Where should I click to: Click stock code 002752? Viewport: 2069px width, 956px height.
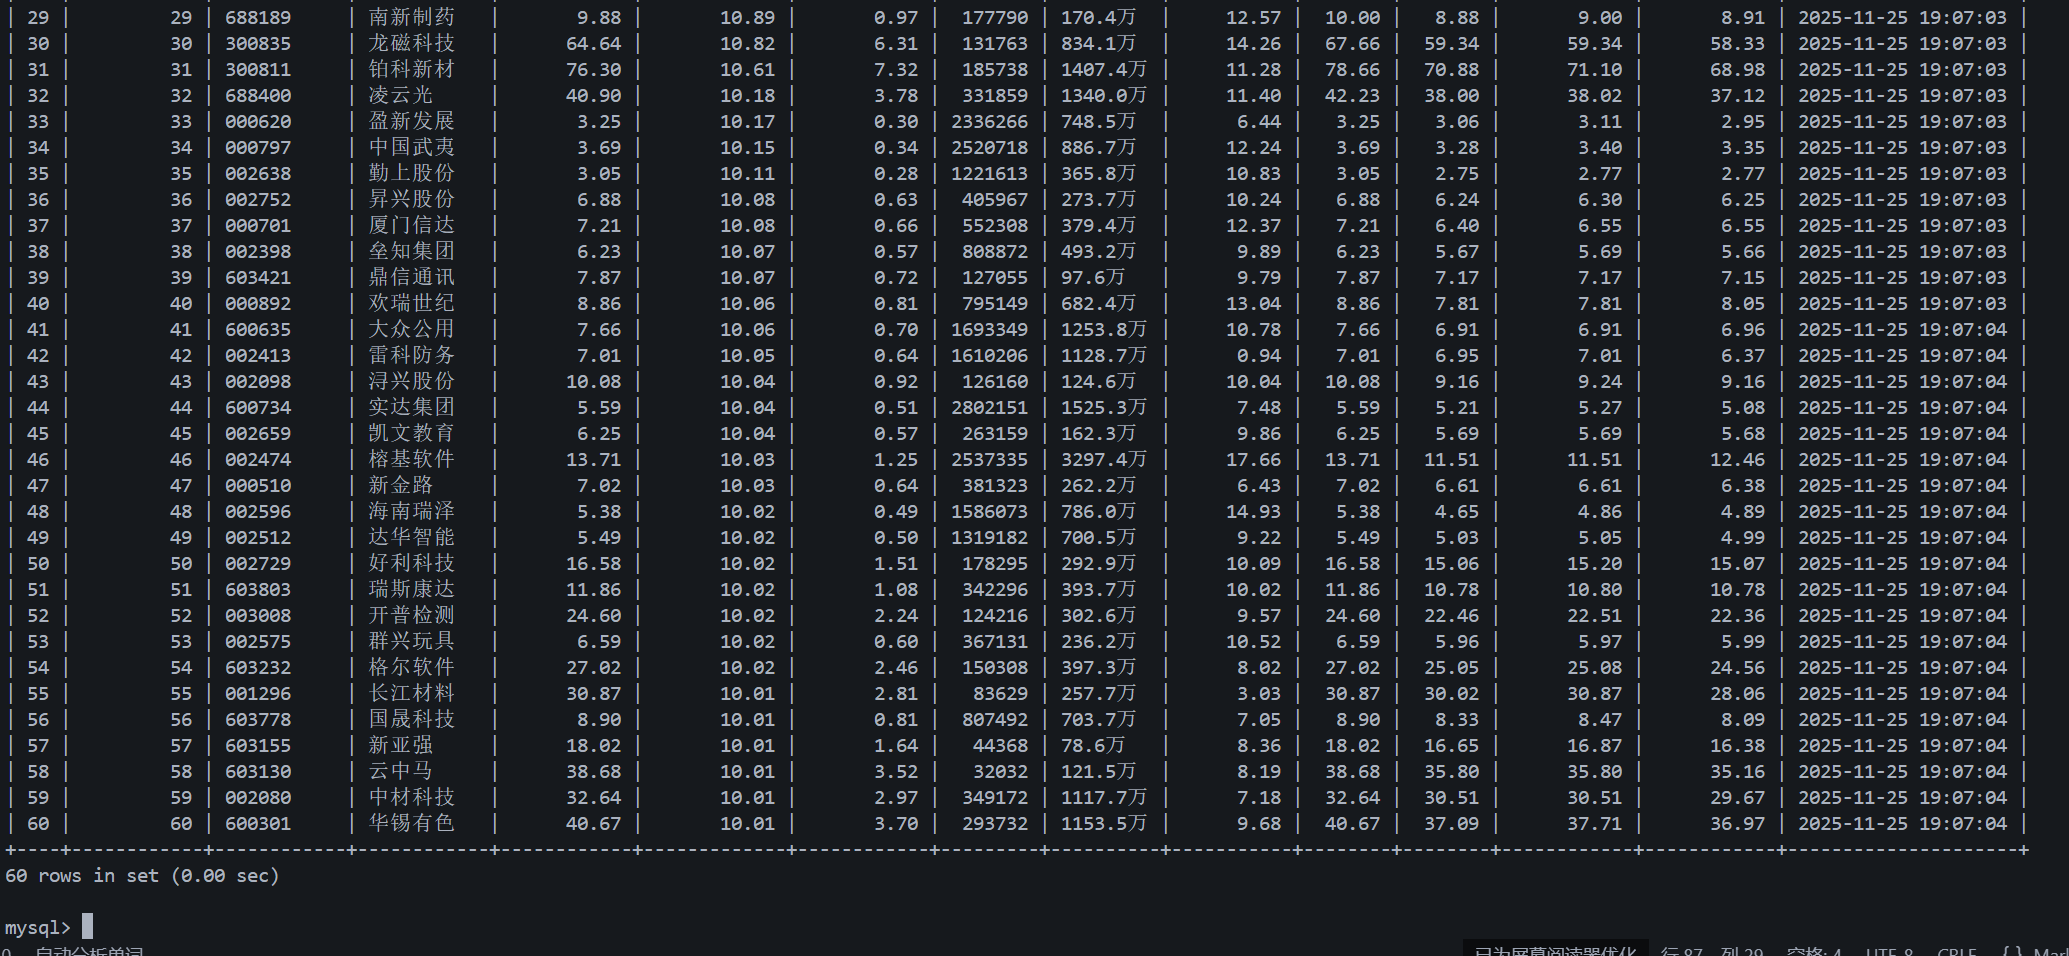pyautogui.click(x=258, y=200)
